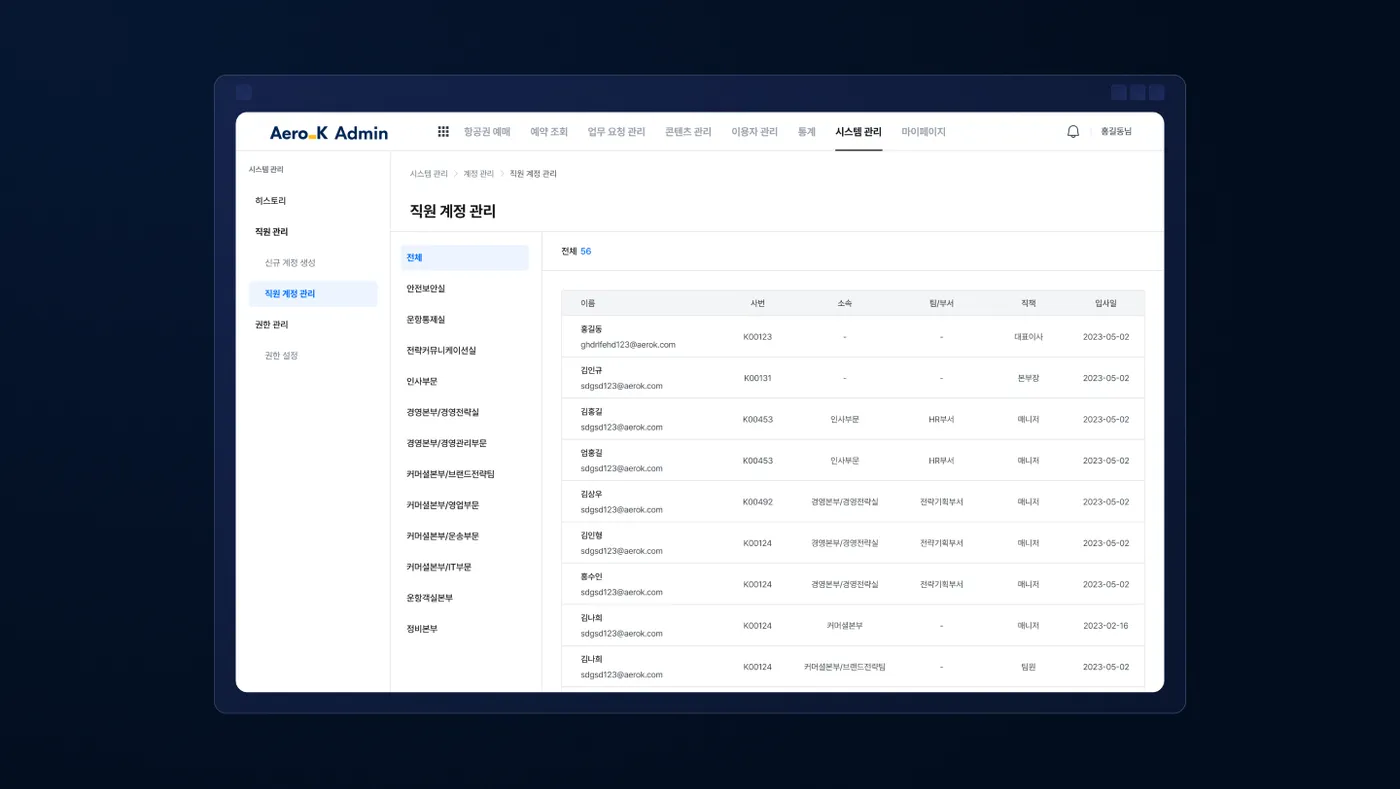1400x789 pixels.
Task: Choose 커머셜본부/IT부문 department filter
Action: coord(439,567)
